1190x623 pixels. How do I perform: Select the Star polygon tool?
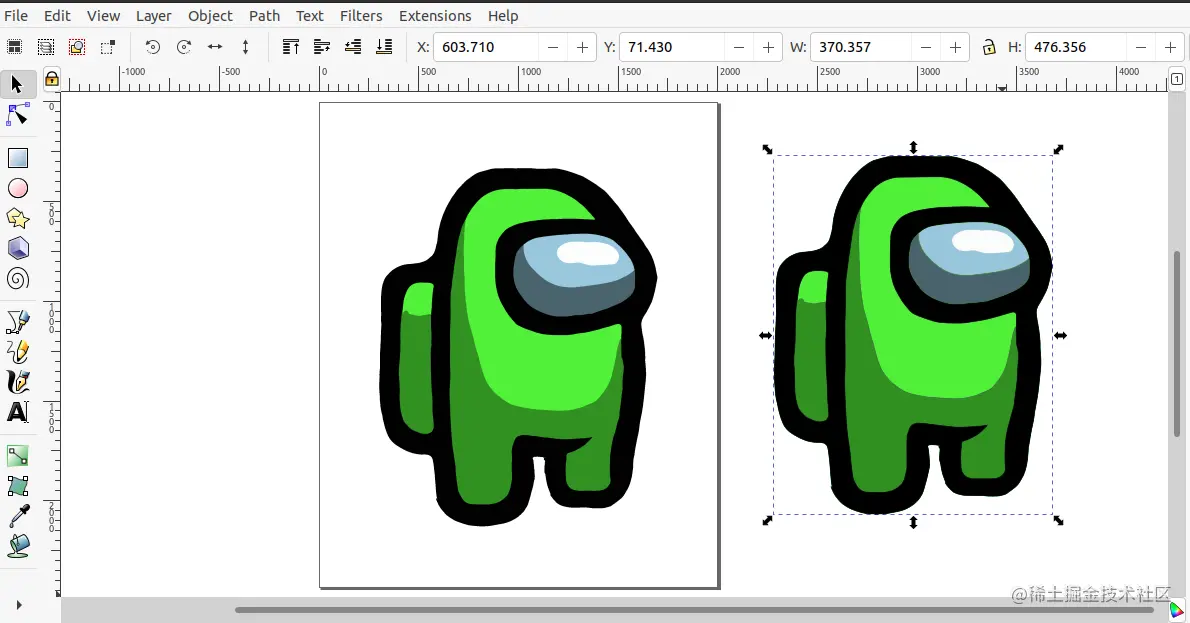(x=17, y=219)
